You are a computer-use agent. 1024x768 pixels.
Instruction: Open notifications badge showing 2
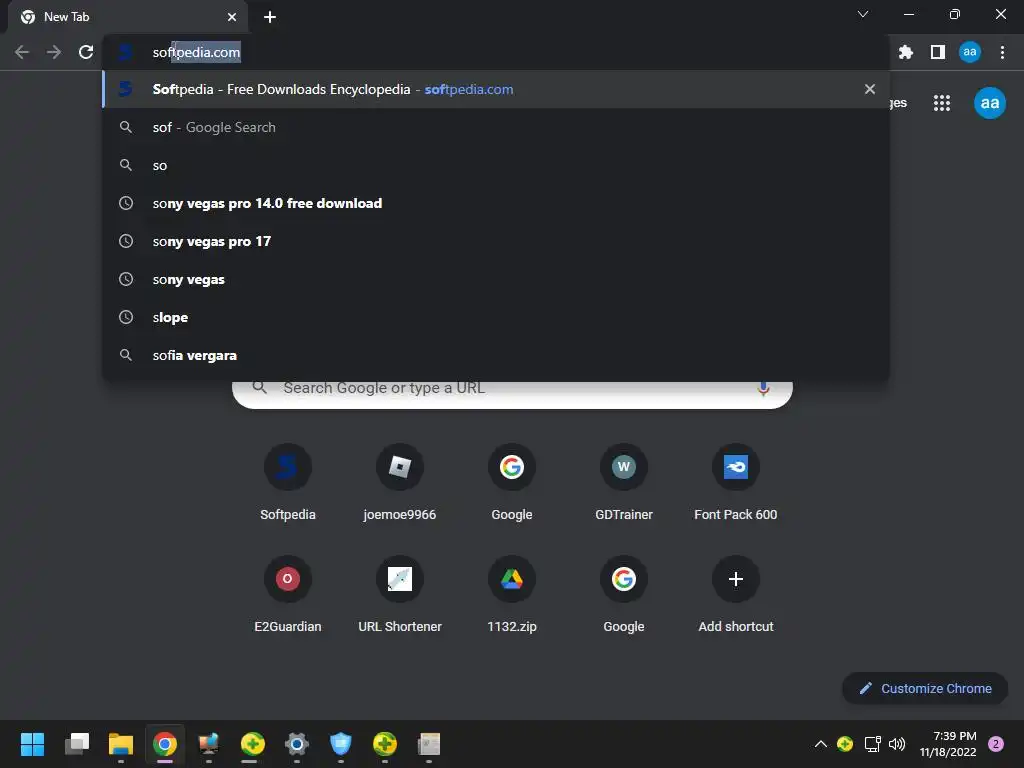(996, 744)
